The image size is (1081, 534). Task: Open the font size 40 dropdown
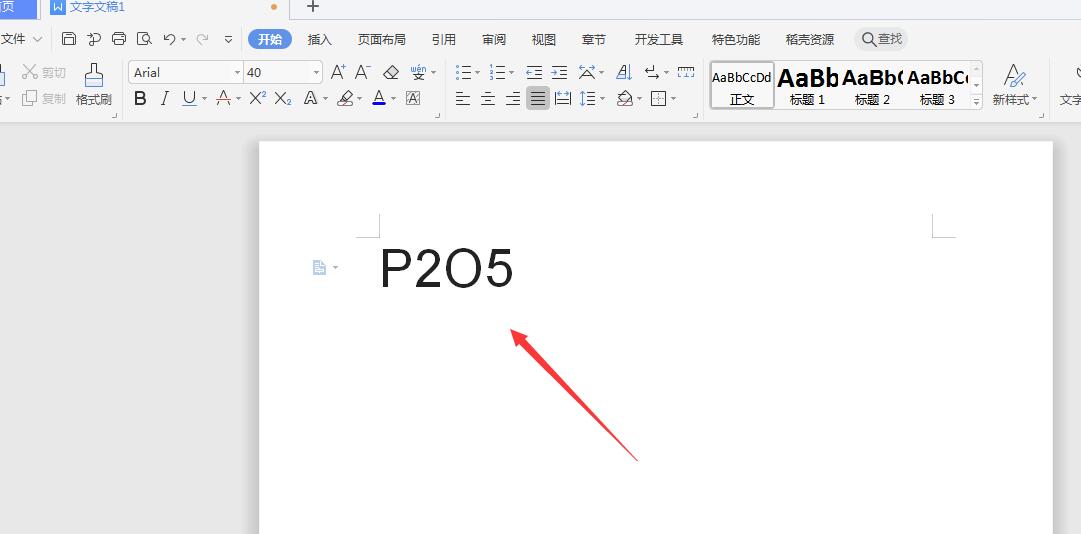tap(316, 72)
